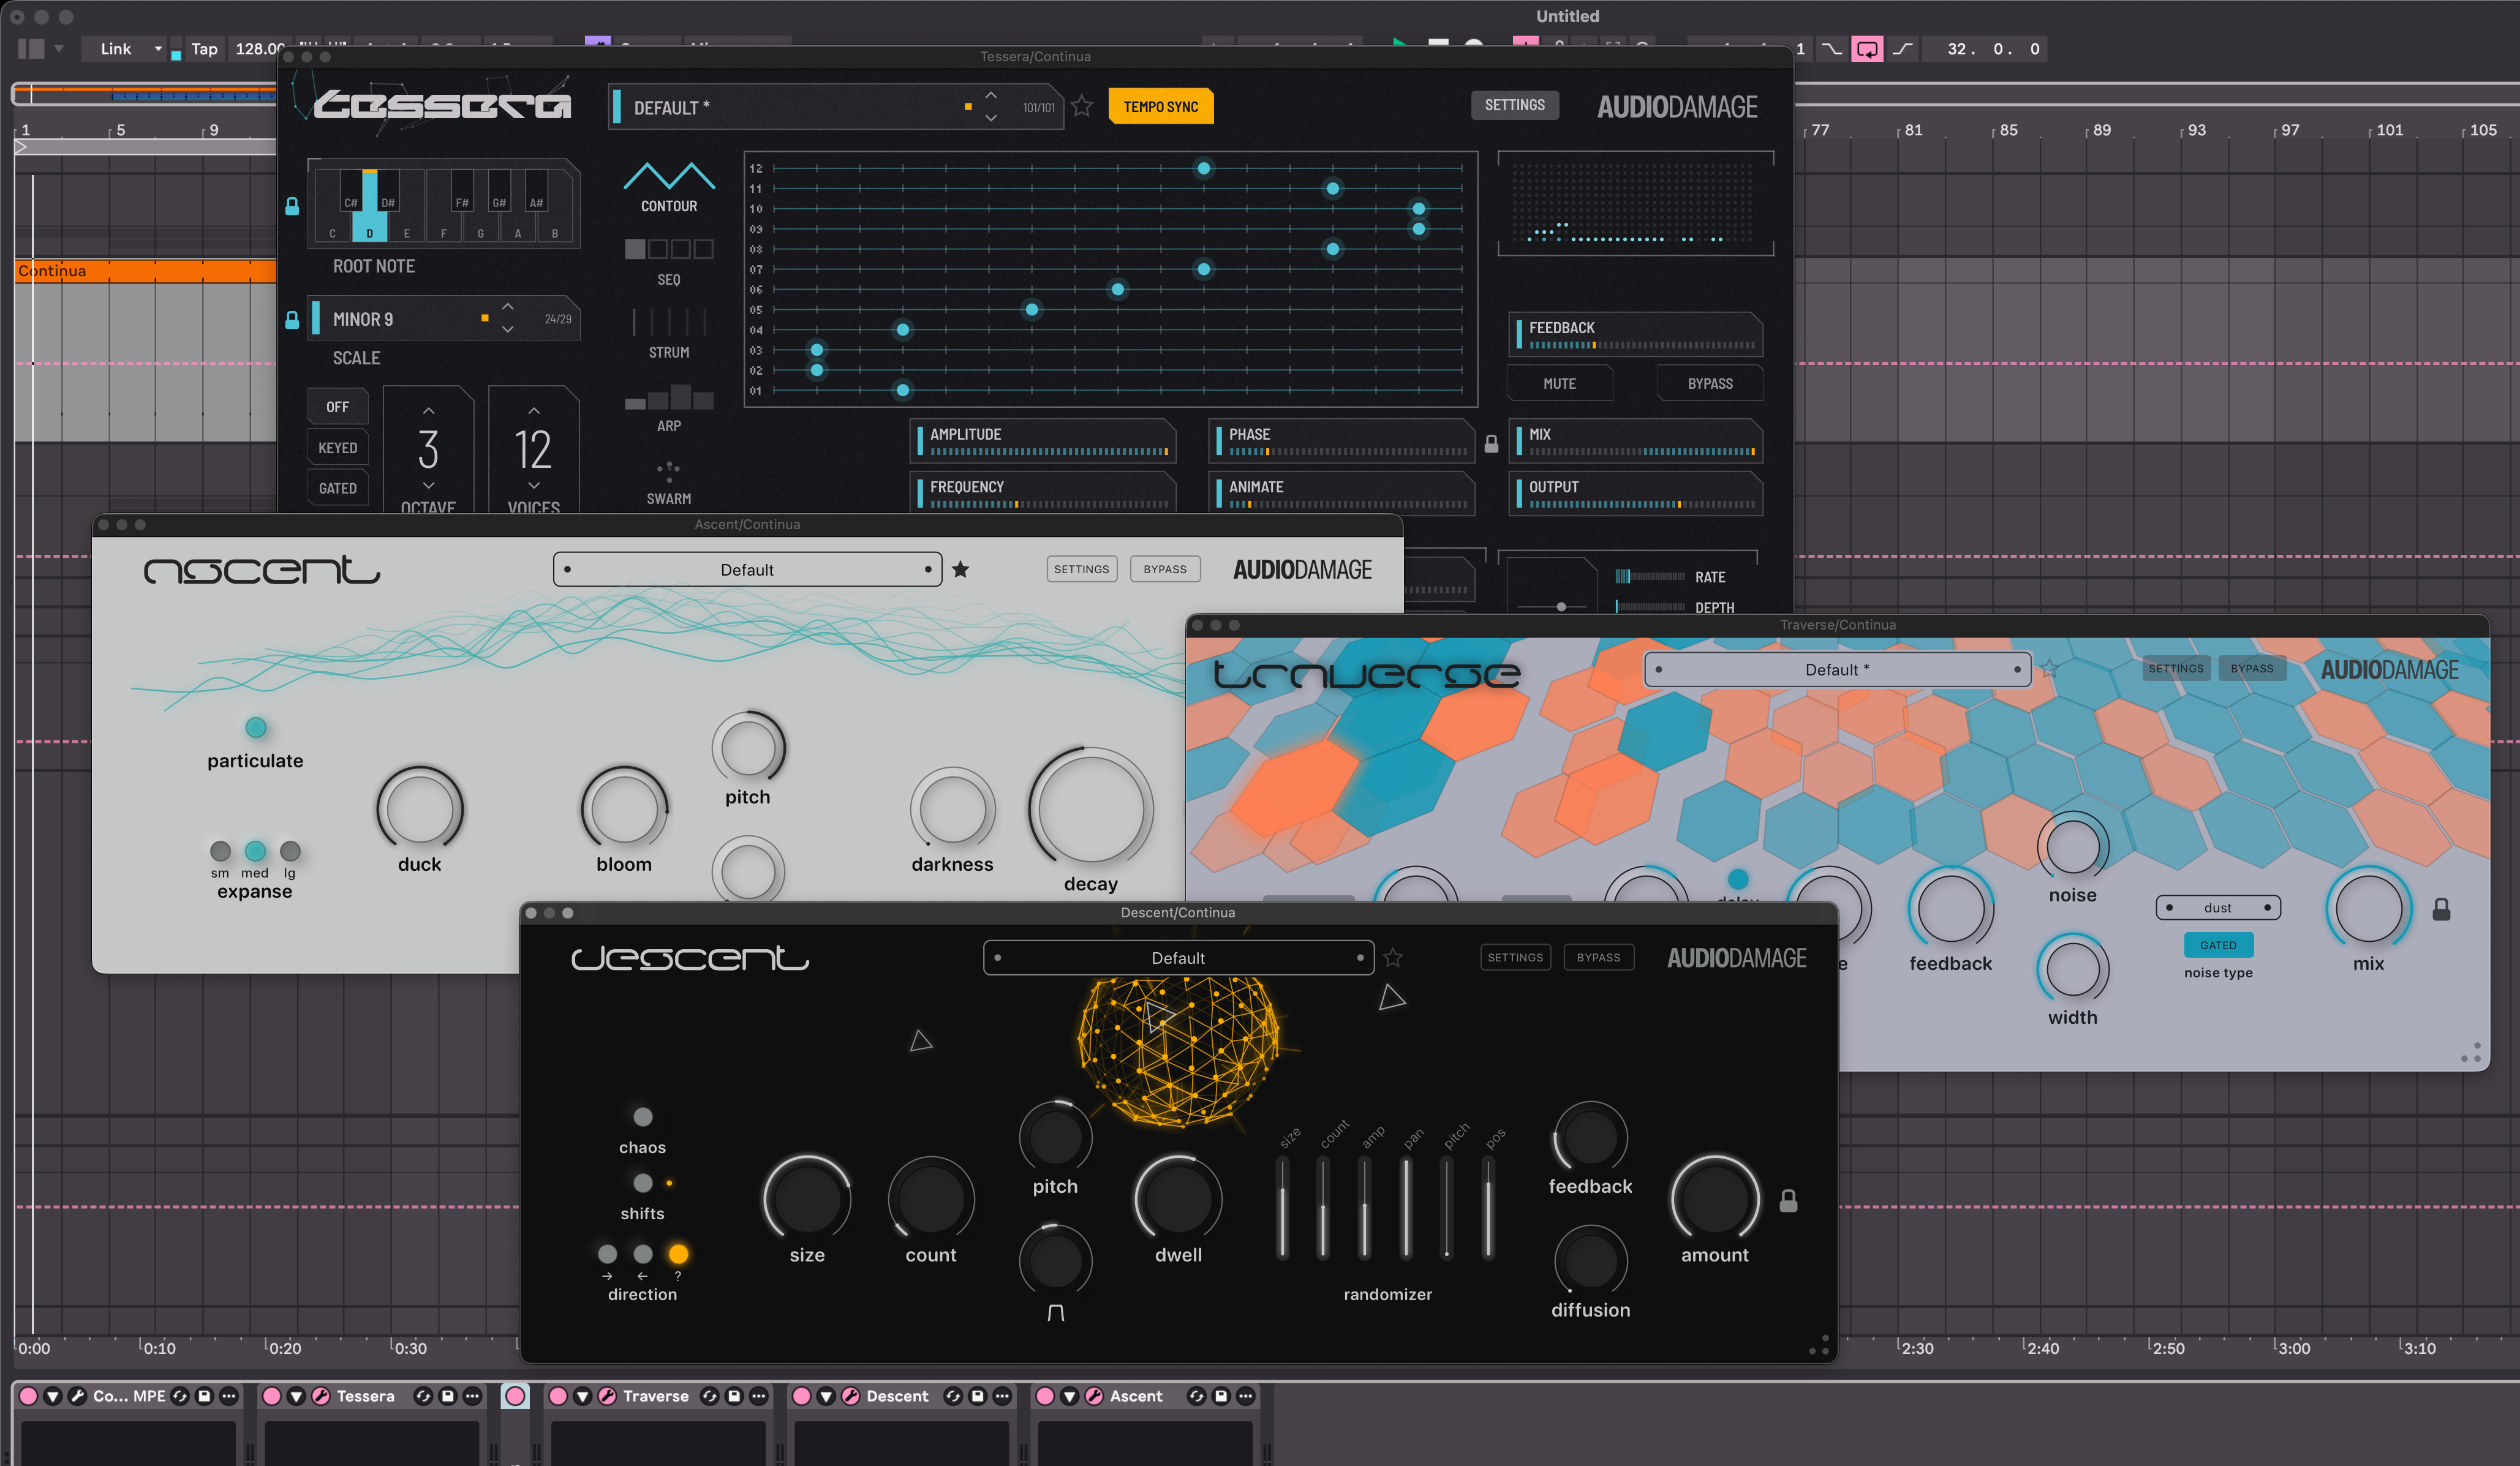Screen dimensions: 2520x1466
Task: Open the Descent Default preset menu
Action: (1178, 958)
